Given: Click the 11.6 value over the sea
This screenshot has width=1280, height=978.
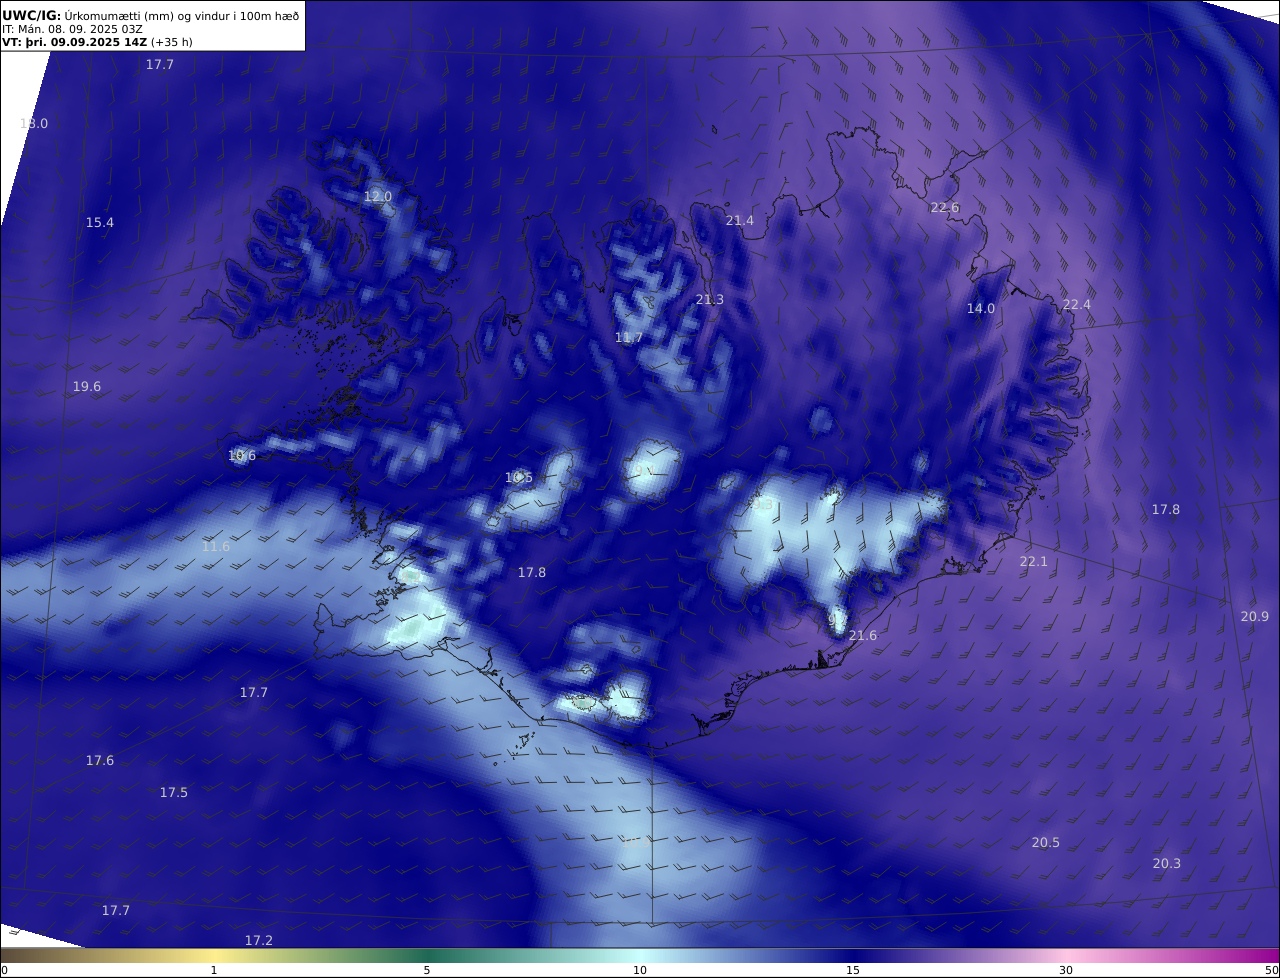Looking at the screenshot, I should 216,547.
